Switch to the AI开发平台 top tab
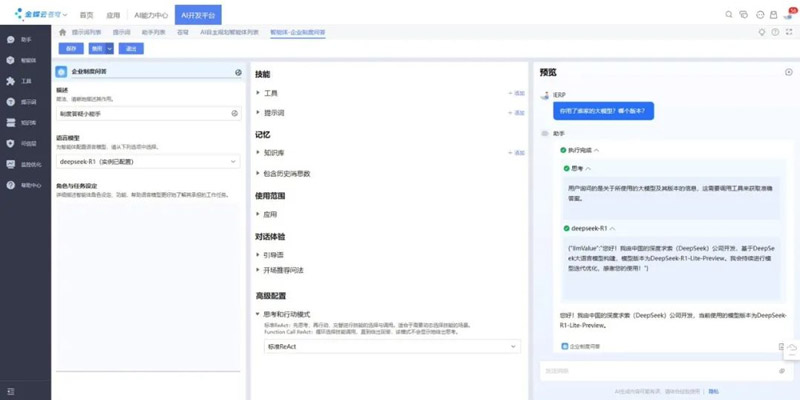 click(198, 15)
